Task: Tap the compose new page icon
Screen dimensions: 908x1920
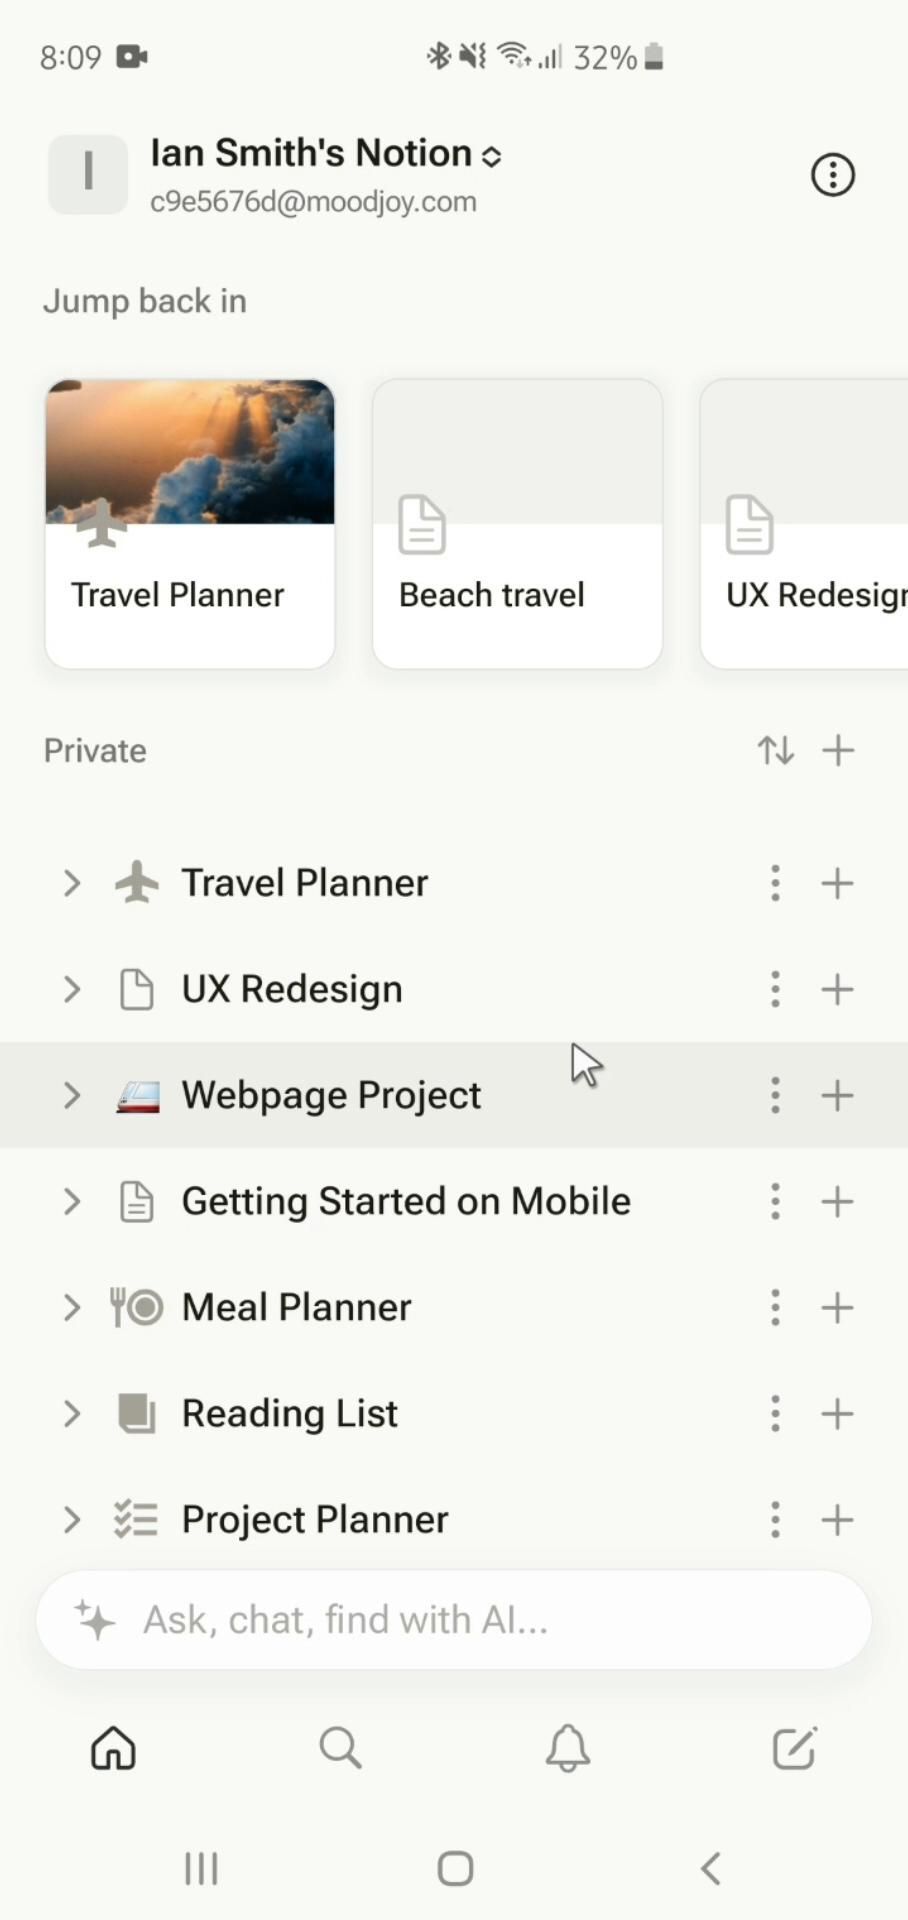Action: click(795, 1748)
